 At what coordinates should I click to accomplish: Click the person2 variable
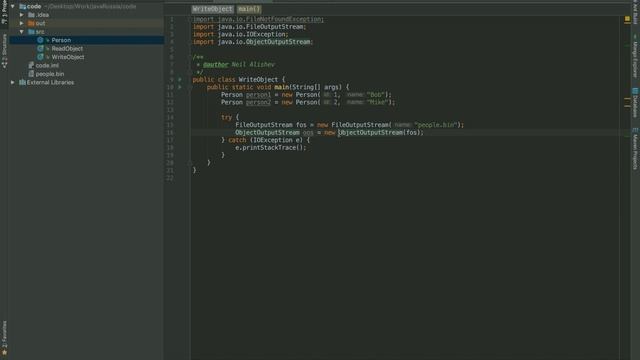coord(258,102)
